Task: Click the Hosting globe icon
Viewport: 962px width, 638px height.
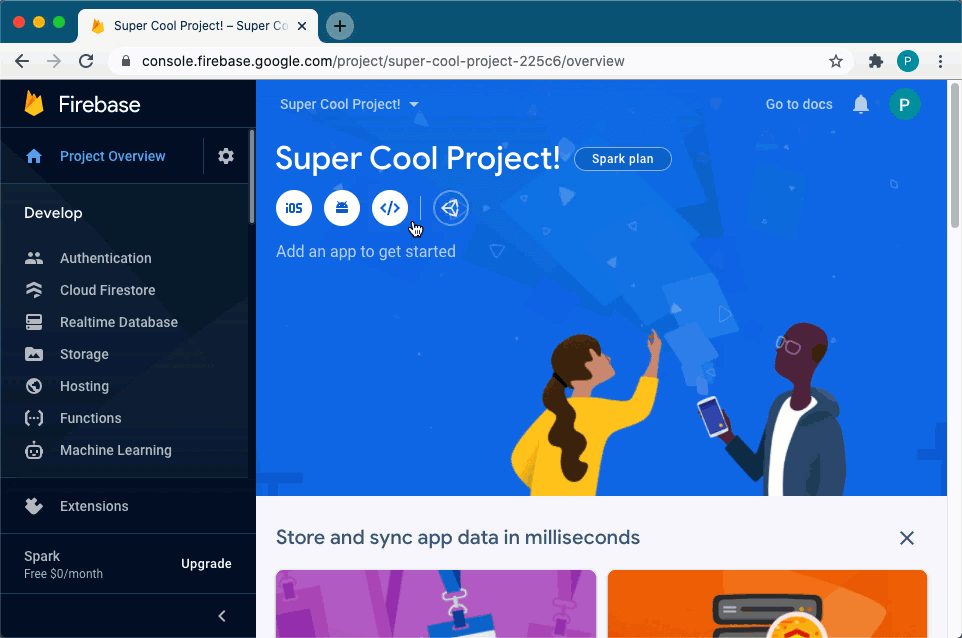Action: pyautogui.click(x=34, y=386)
